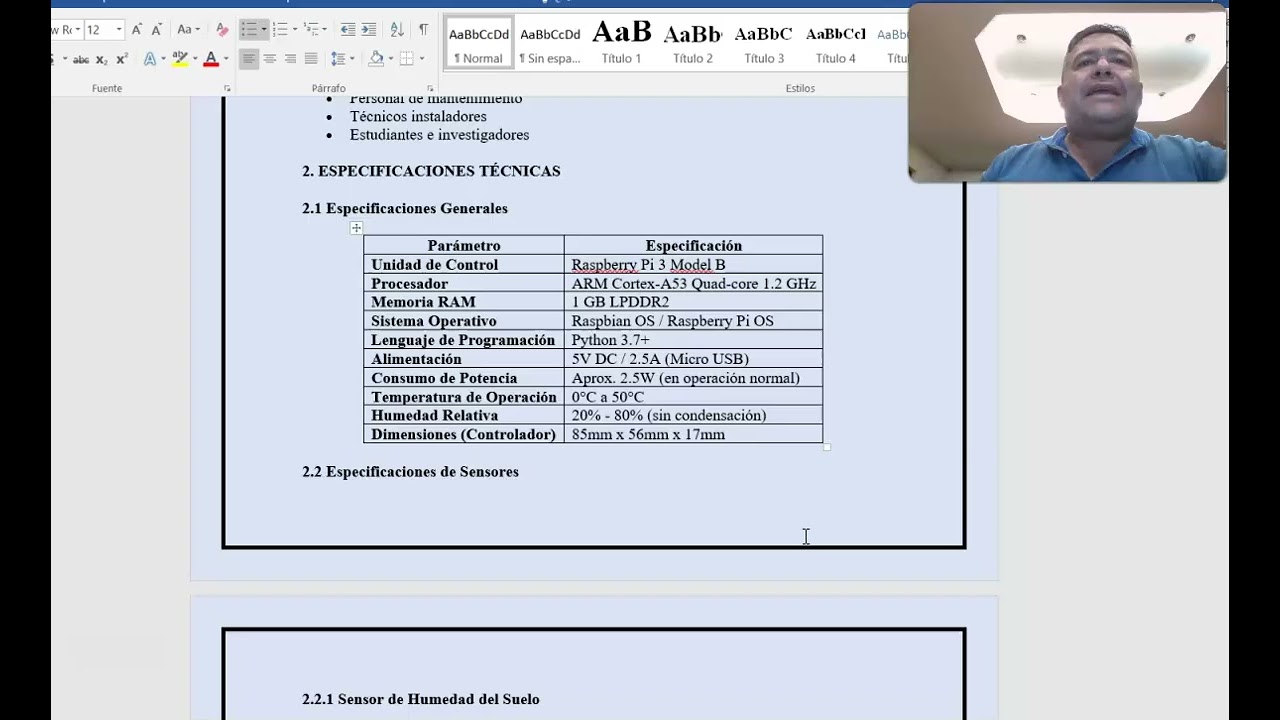Apply the Título 2 style
This screenshot has width=1280, height=720.
[693, 43]
